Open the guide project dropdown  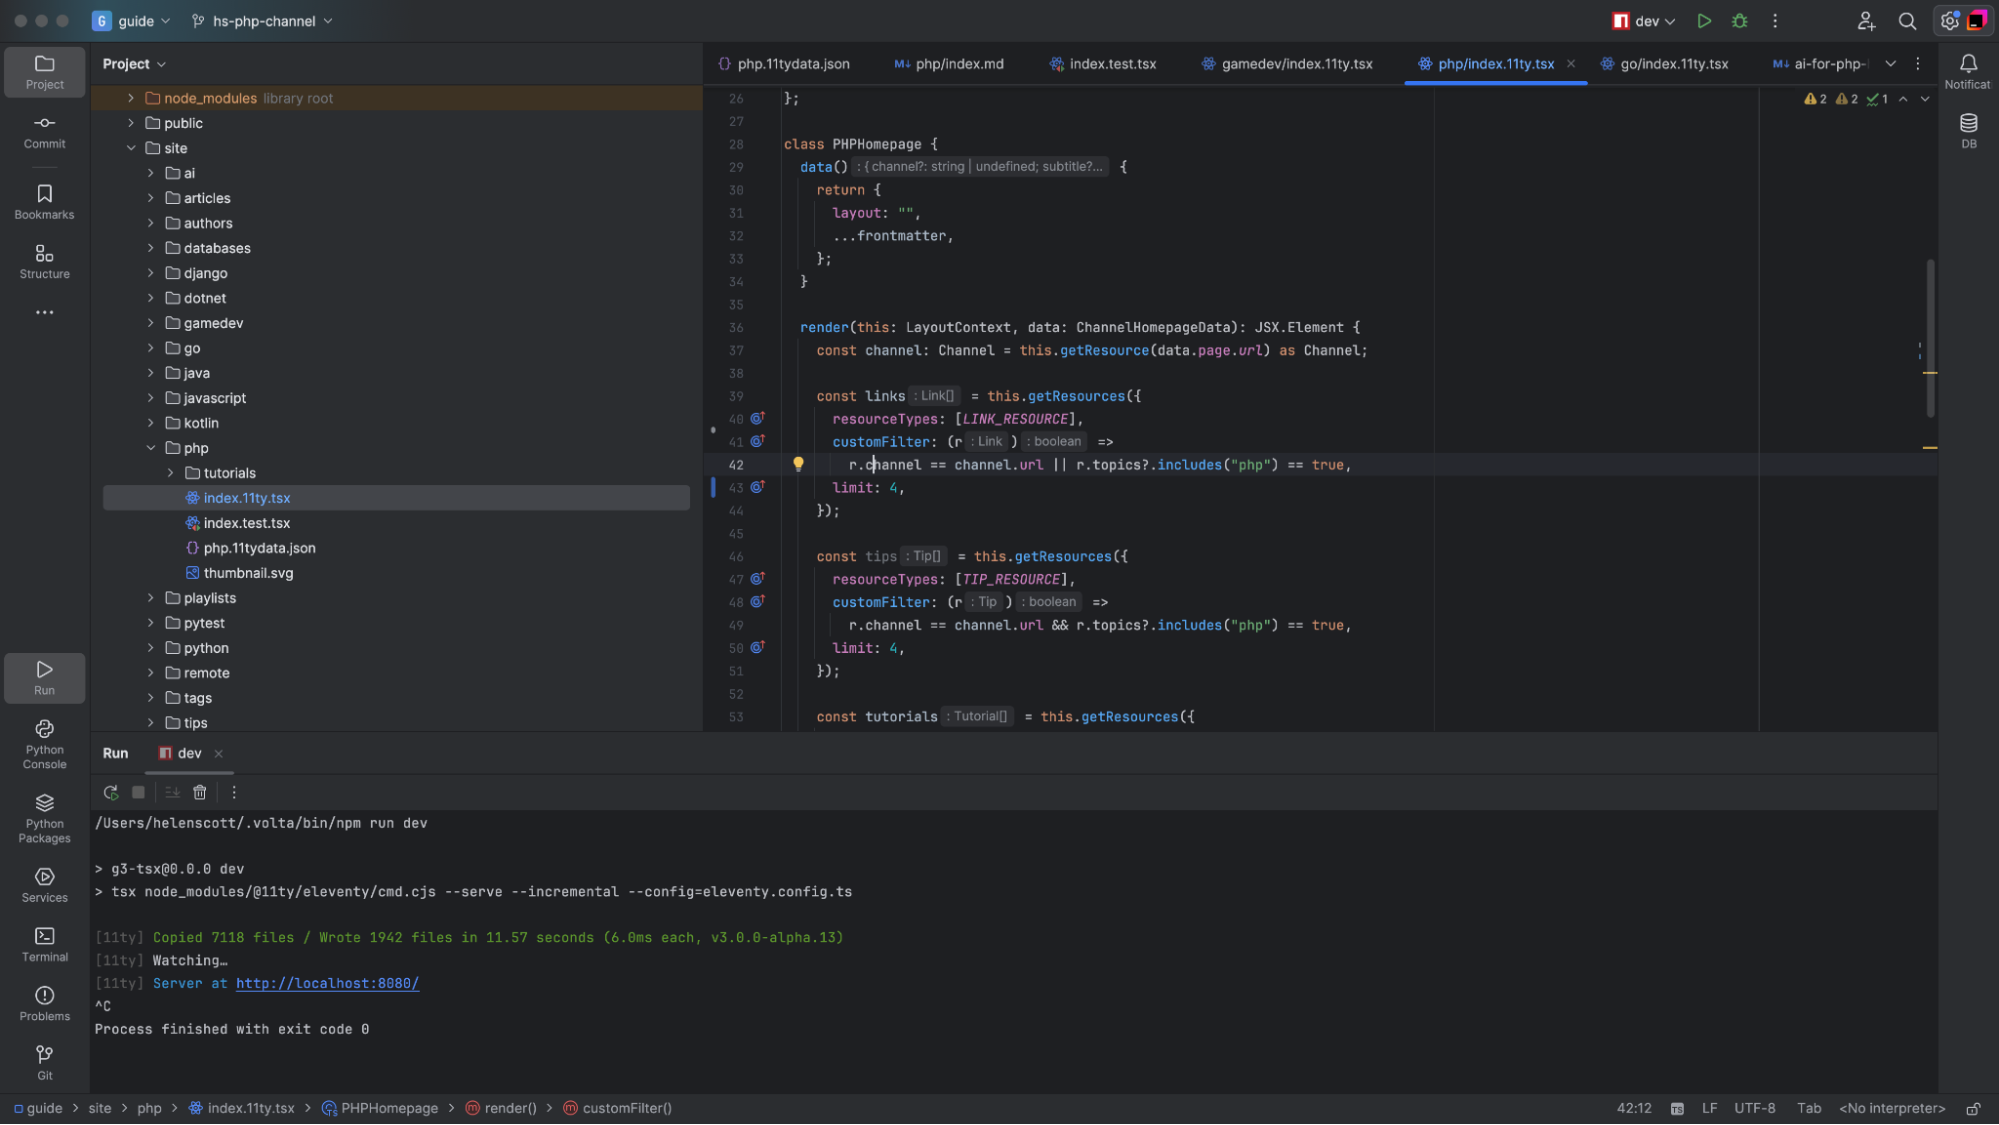[x=132, y=21]
